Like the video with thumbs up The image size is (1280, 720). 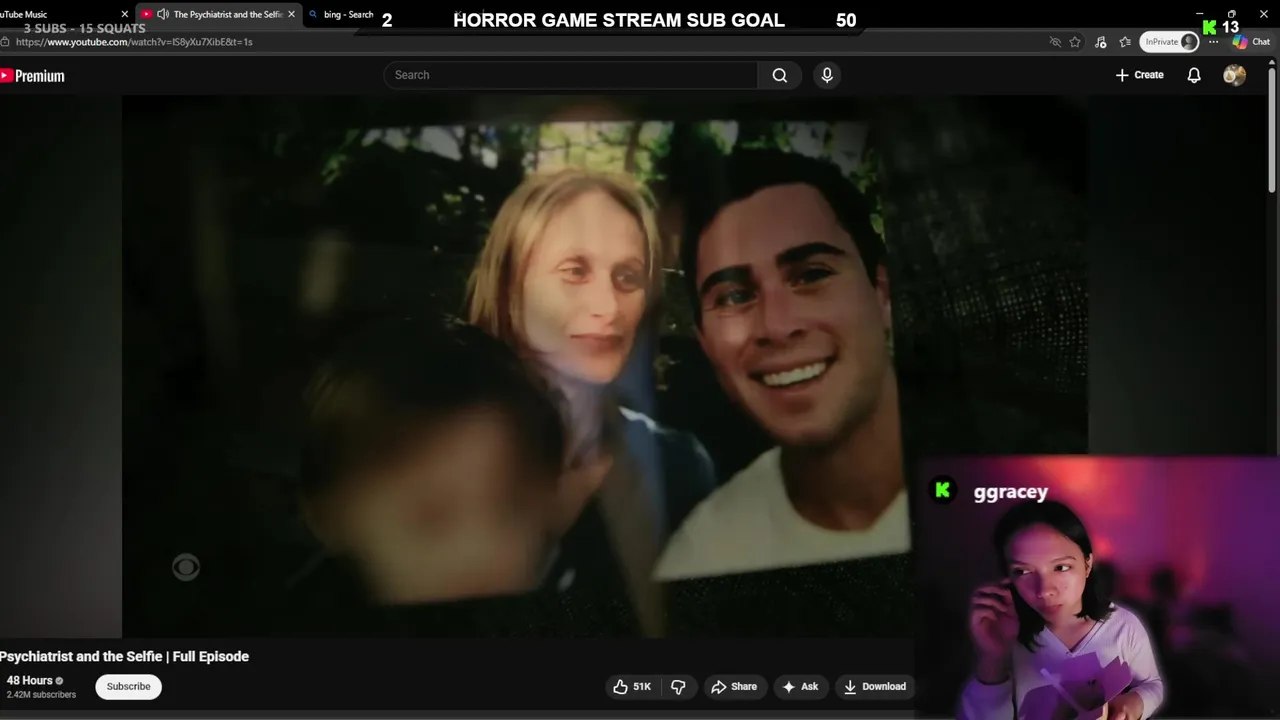point(632,686)
